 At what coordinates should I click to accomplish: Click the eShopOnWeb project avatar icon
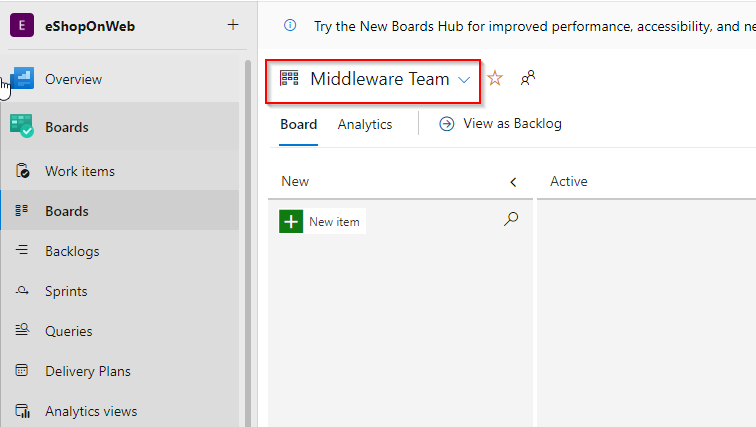click(x=22, y=26)
